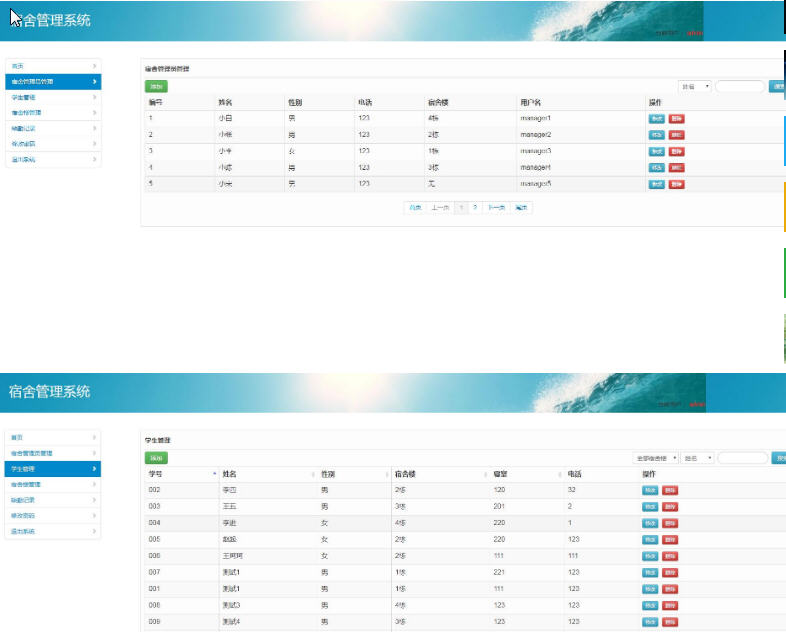Choose 退出系统 in the upper page sidebar

(53, 159)
